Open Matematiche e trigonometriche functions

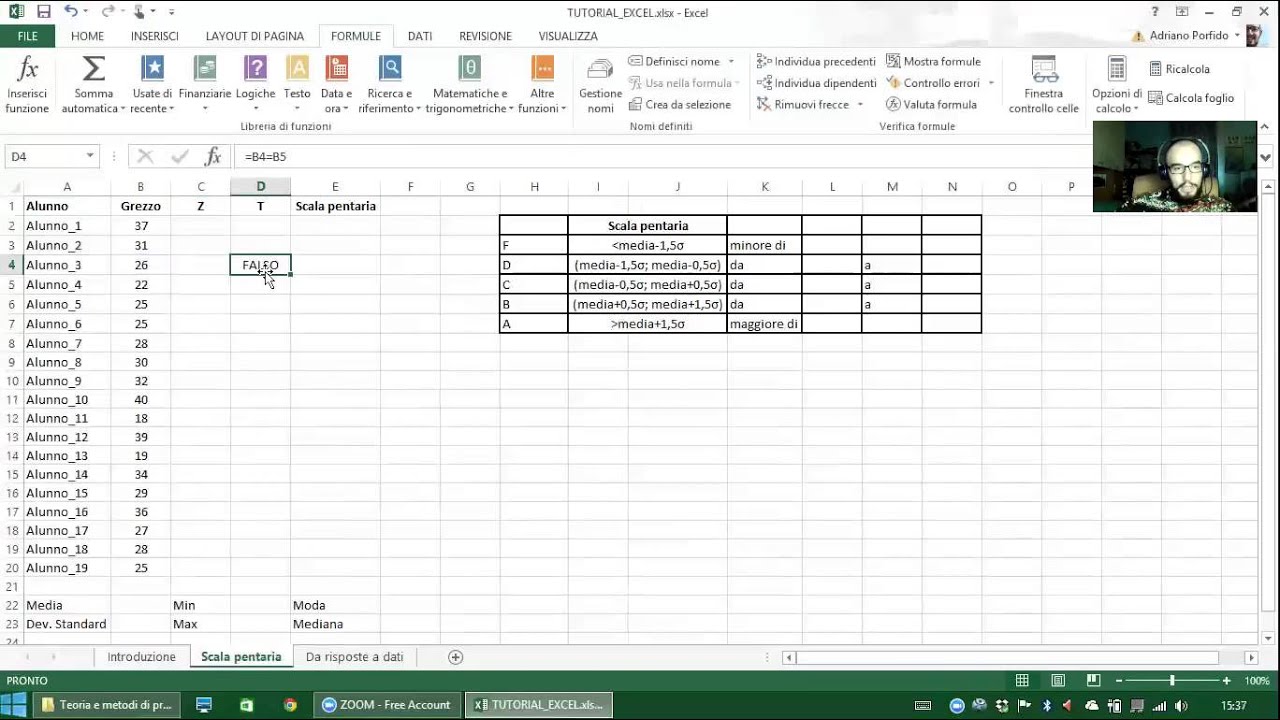pos(469,85)
